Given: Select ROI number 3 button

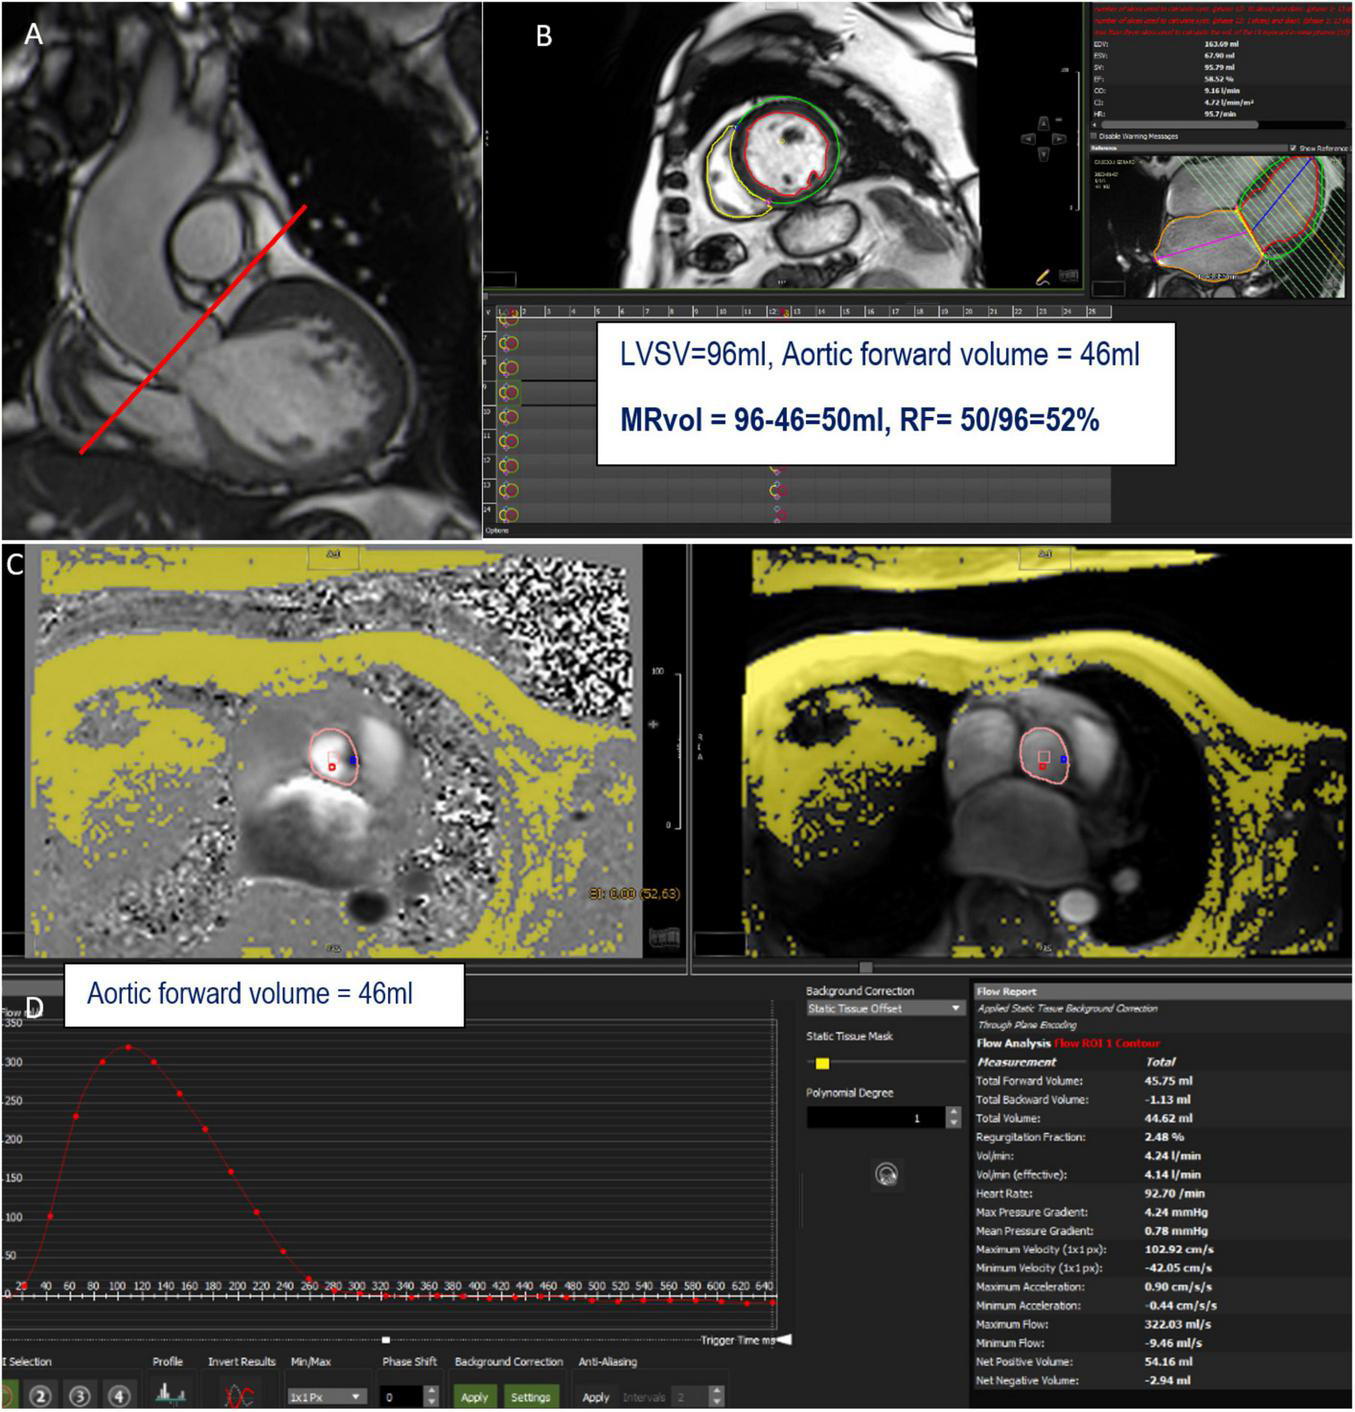Looking at the screenshot, I should pyautogui.click(x=80, y=1396).
